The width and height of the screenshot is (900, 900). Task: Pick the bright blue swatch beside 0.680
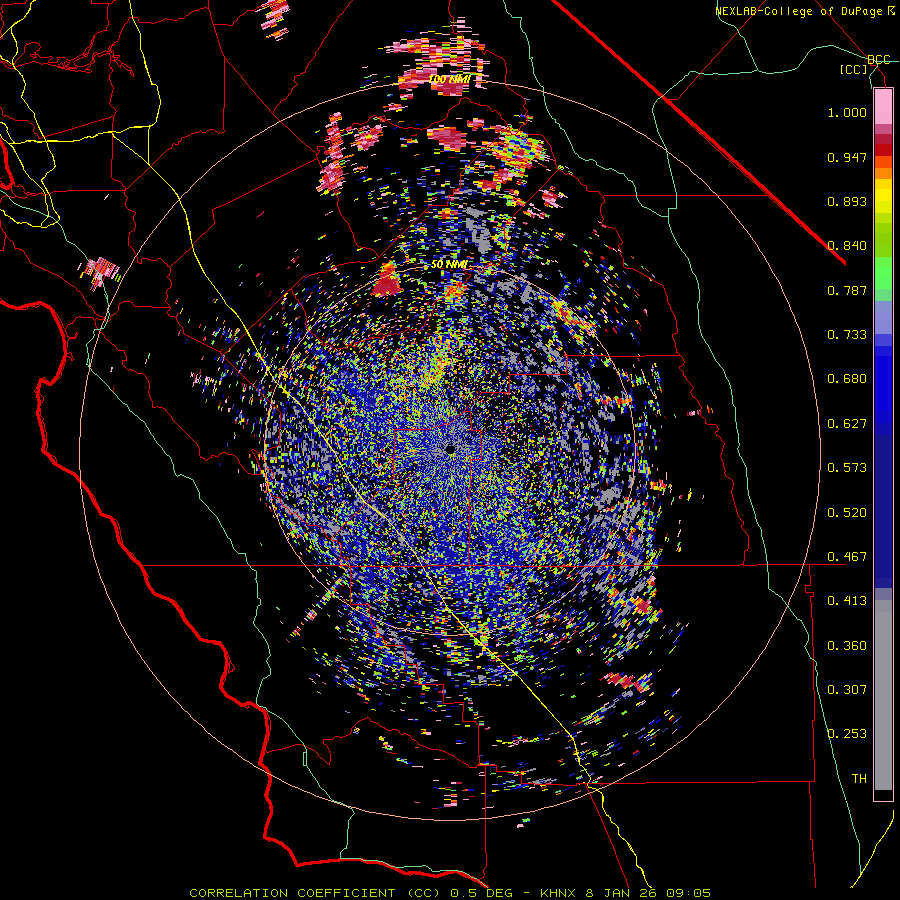(883, 385)
